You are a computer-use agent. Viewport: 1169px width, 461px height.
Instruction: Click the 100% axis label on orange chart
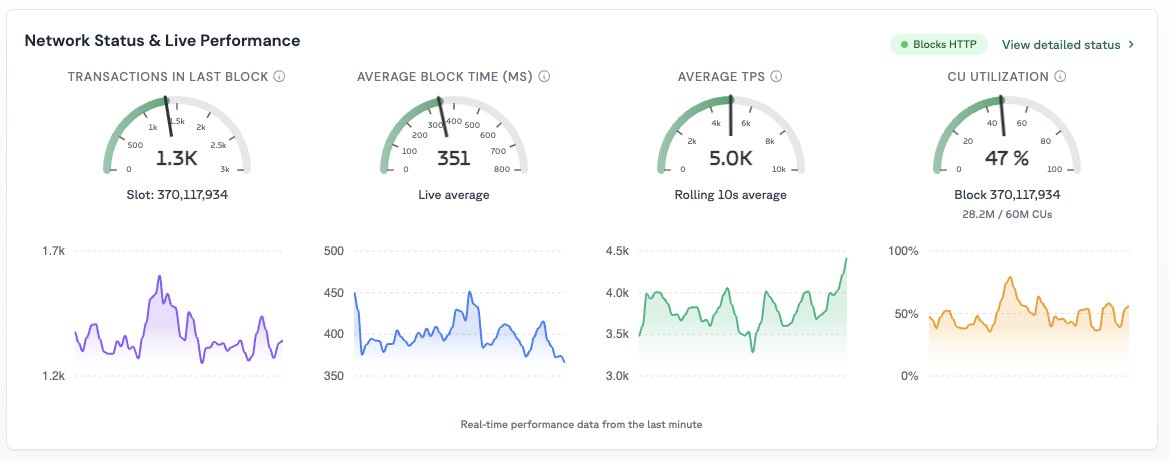(x=904, y=251)
